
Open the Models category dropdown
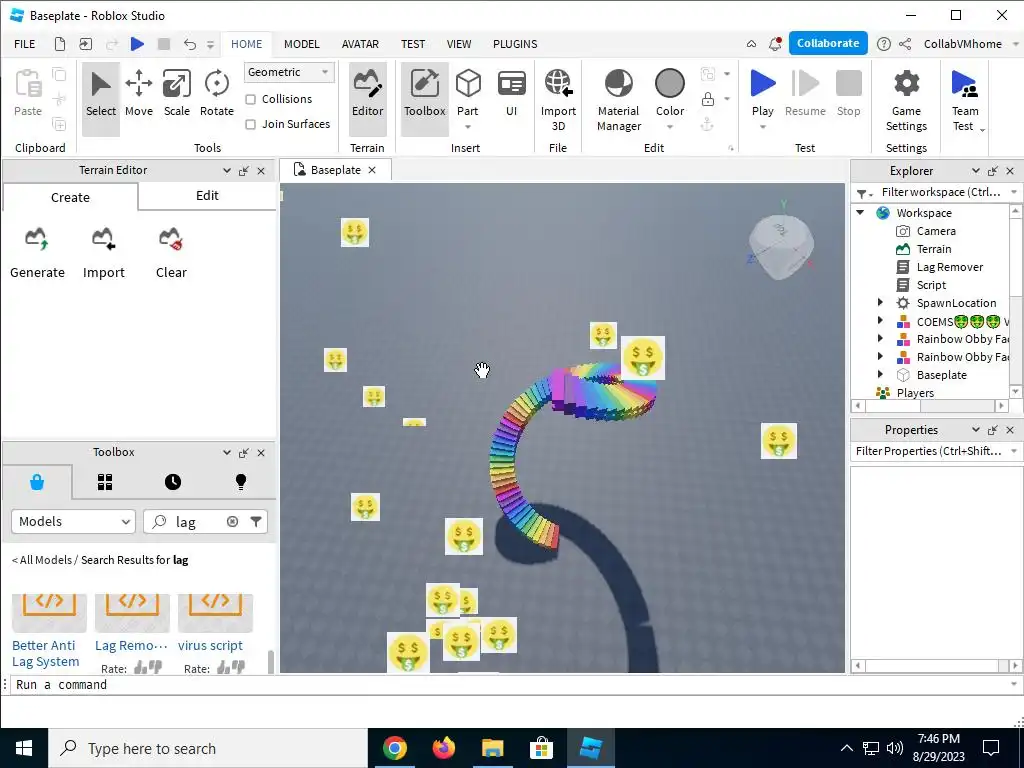[x=73, y=521]
